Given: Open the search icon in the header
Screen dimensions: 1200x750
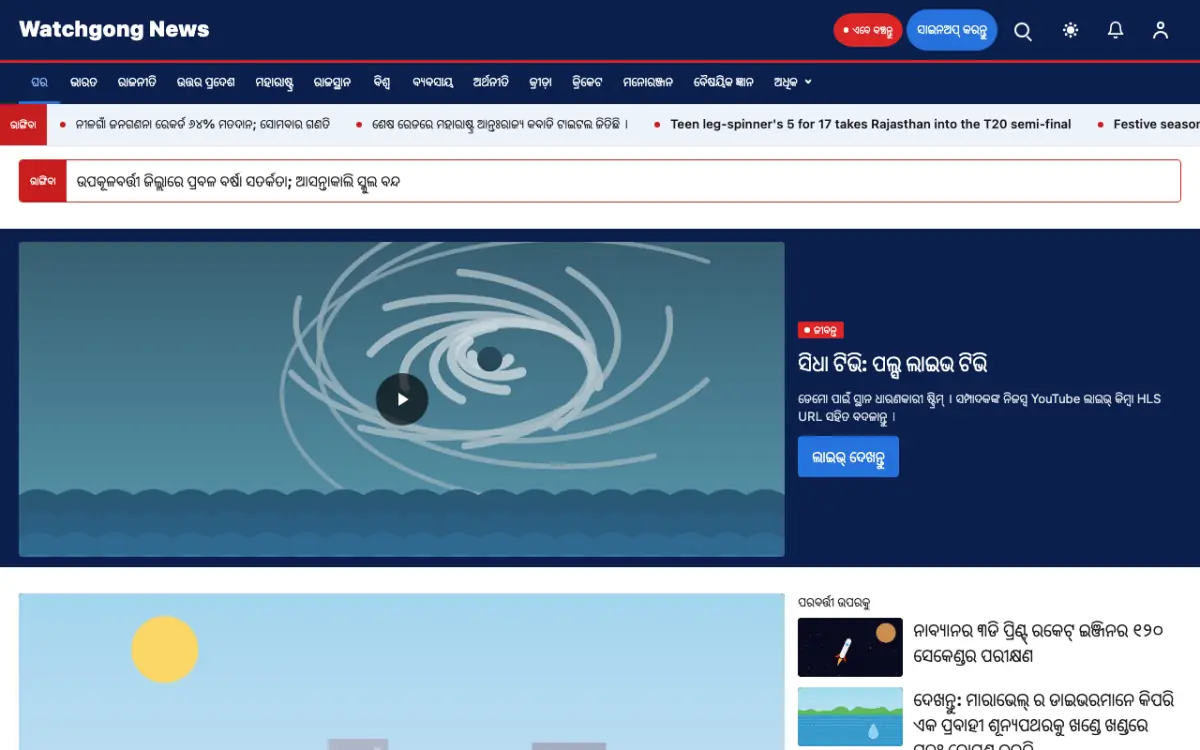Looking at the screenshot, I should coord(1023,31).
